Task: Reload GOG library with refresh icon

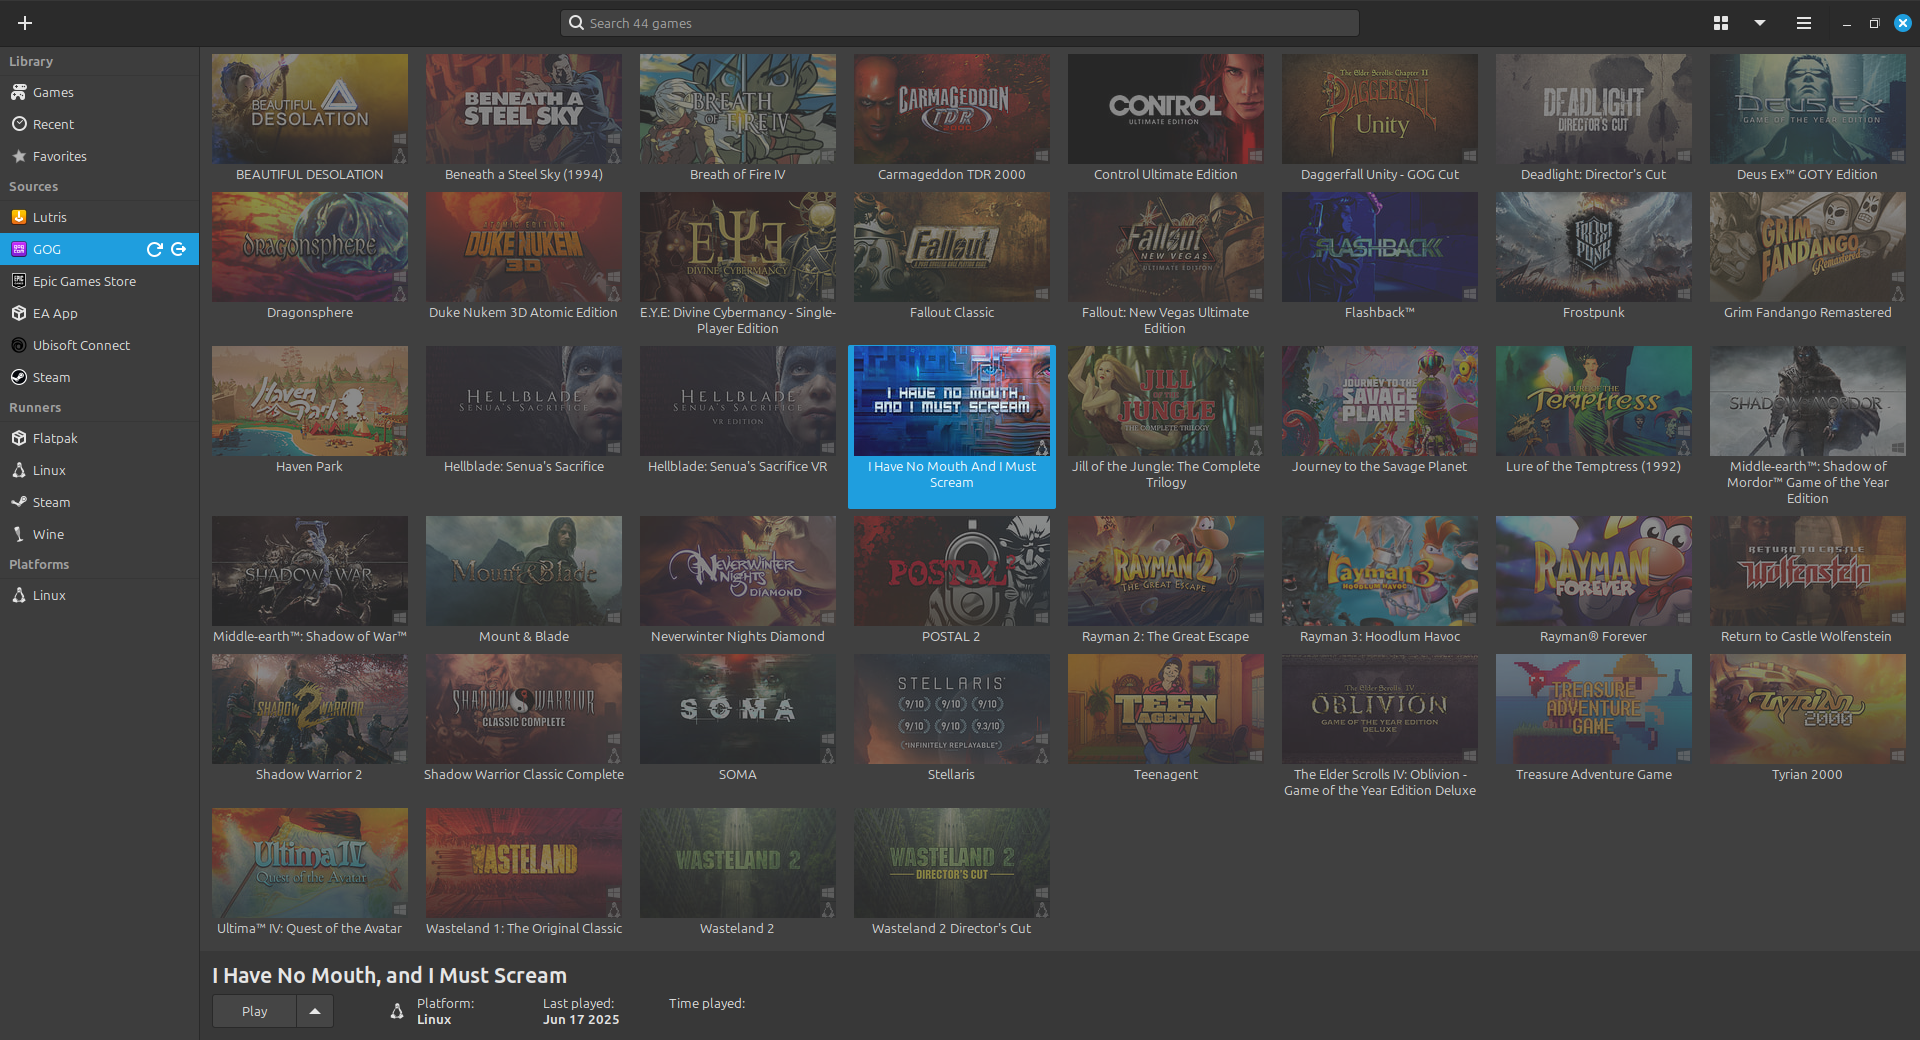Action: (x=154, y=249)
